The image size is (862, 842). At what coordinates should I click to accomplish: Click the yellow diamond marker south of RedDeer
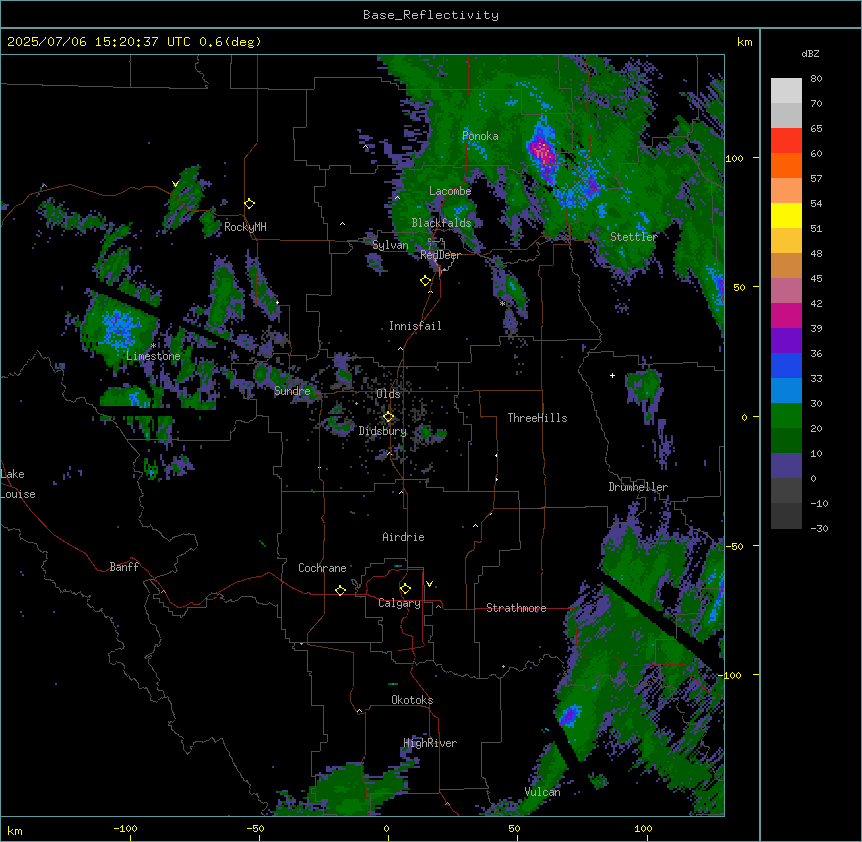(x=426, y=281)
